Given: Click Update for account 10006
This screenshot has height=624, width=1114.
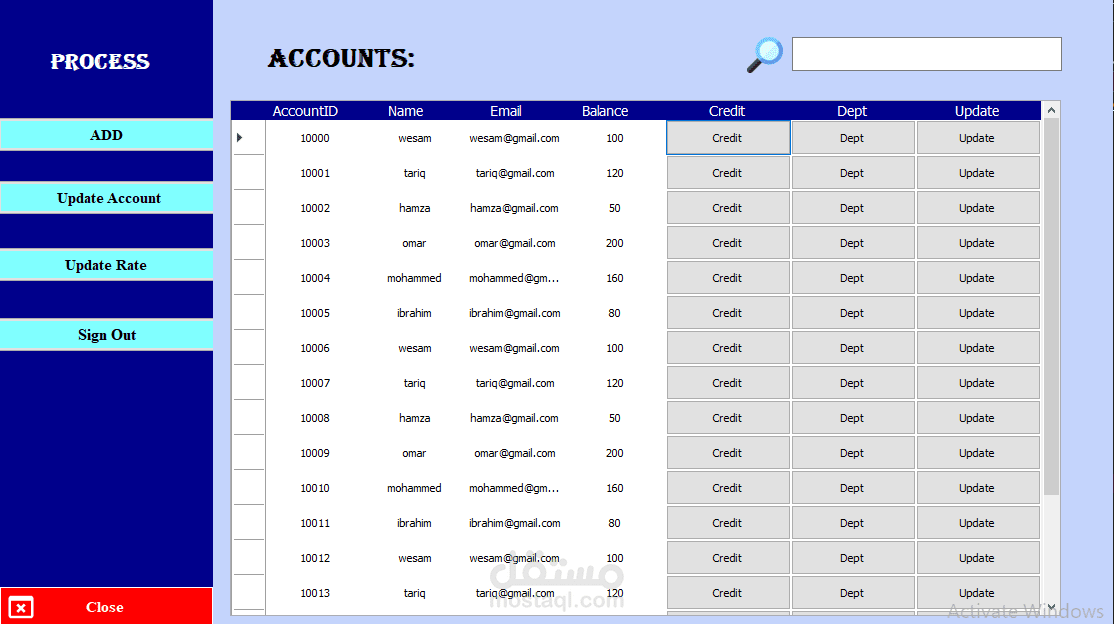Looking at the screenshot, I should coord(978,348).
